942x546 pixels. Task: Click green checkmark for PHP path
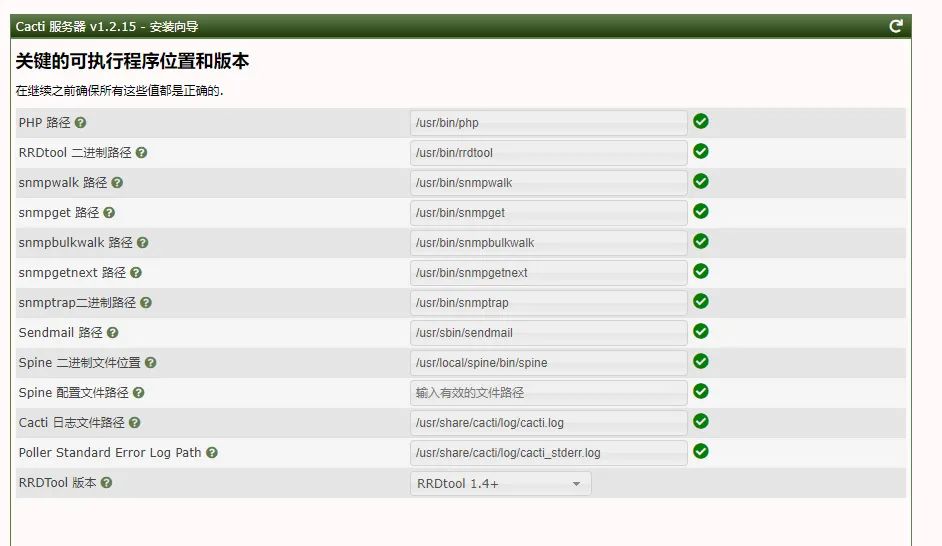700,121
